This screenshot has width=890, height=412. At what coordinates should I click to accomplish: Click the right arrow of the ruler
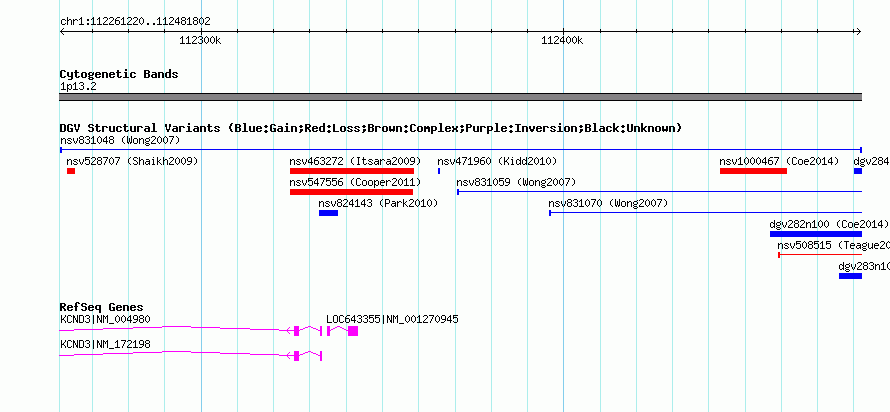point(858,31)
